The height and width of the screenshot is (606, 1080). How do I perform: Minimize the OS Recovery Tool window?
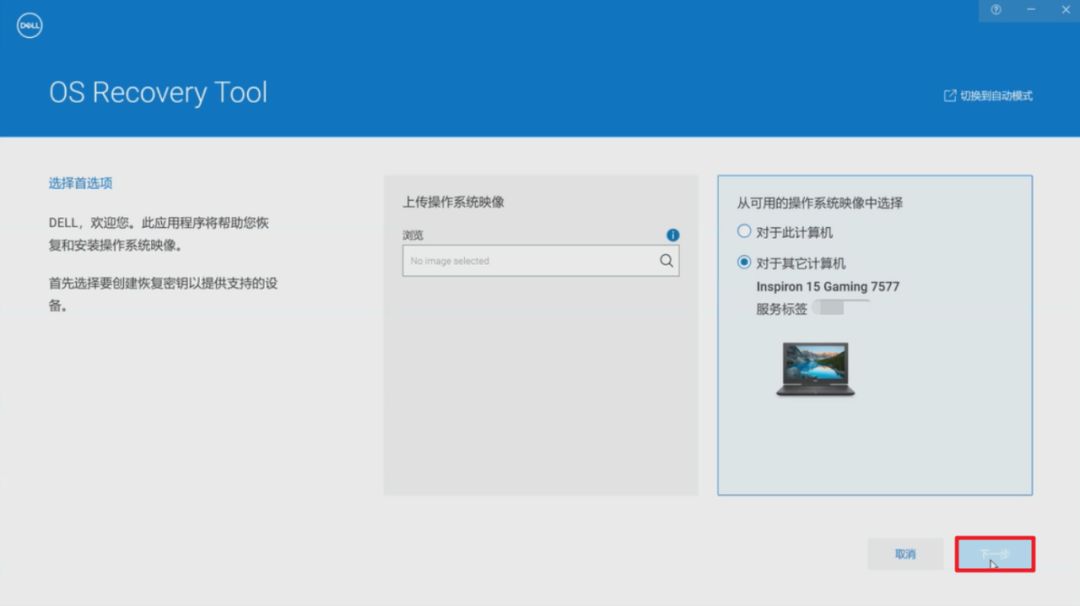pos(1030,10)
